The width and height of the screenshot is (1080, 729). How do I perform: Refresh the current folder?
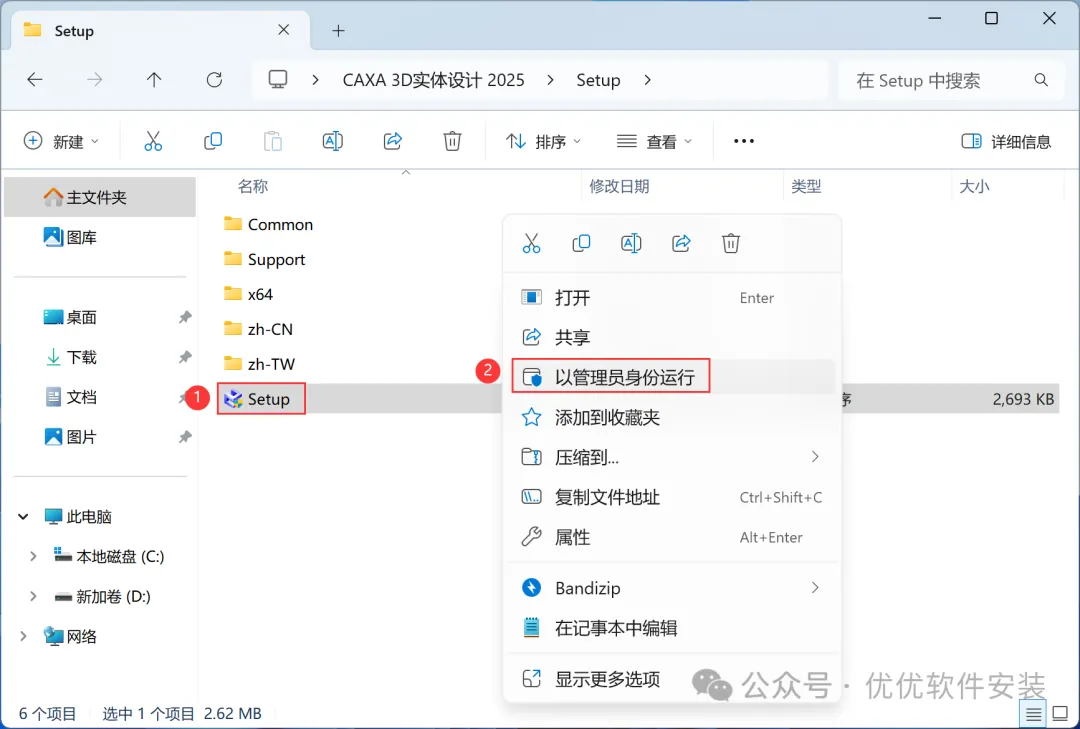coord(214,80)
